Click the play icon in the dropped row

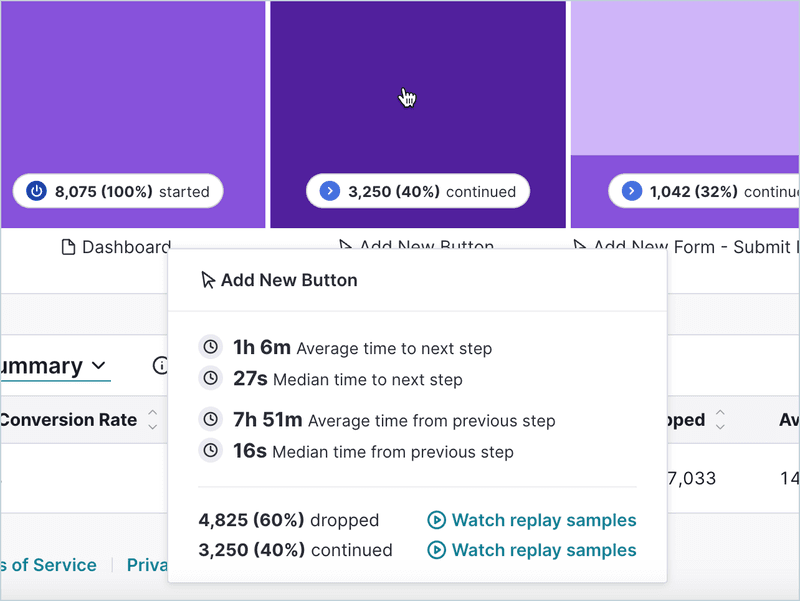[436, 520]
